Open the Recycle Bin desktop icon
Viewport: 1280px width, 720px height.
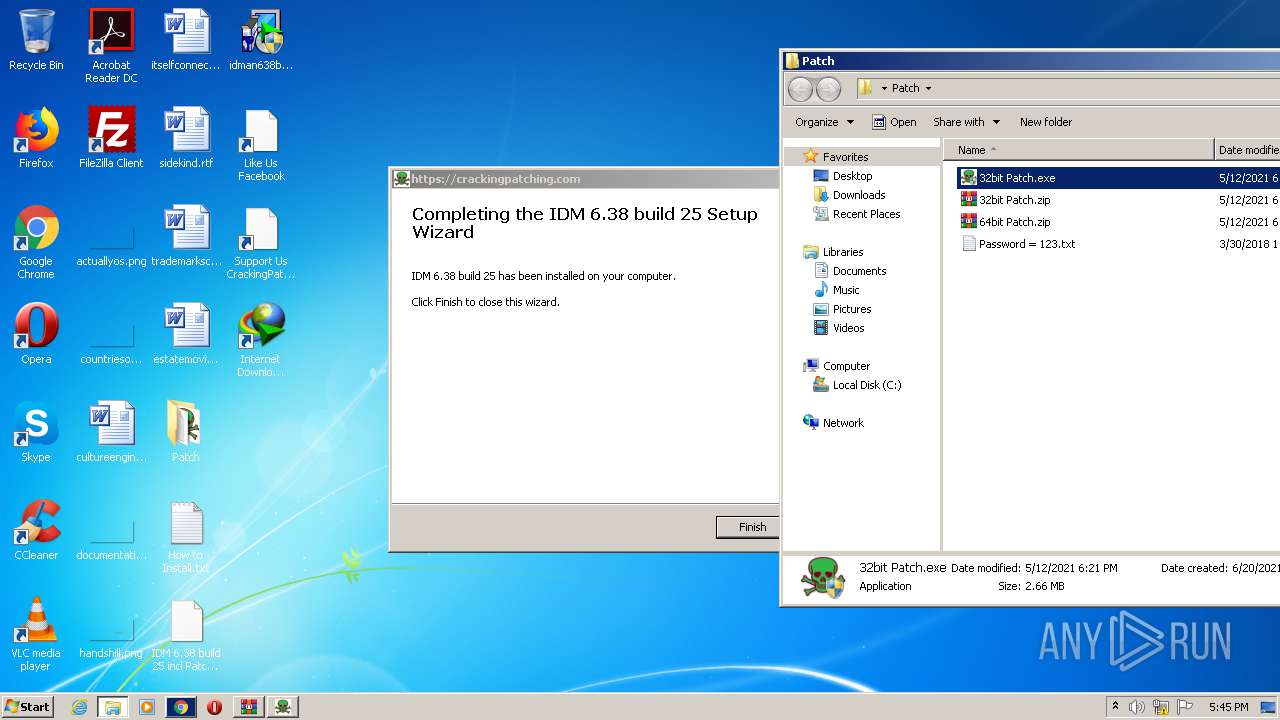(x=36, y=40)
